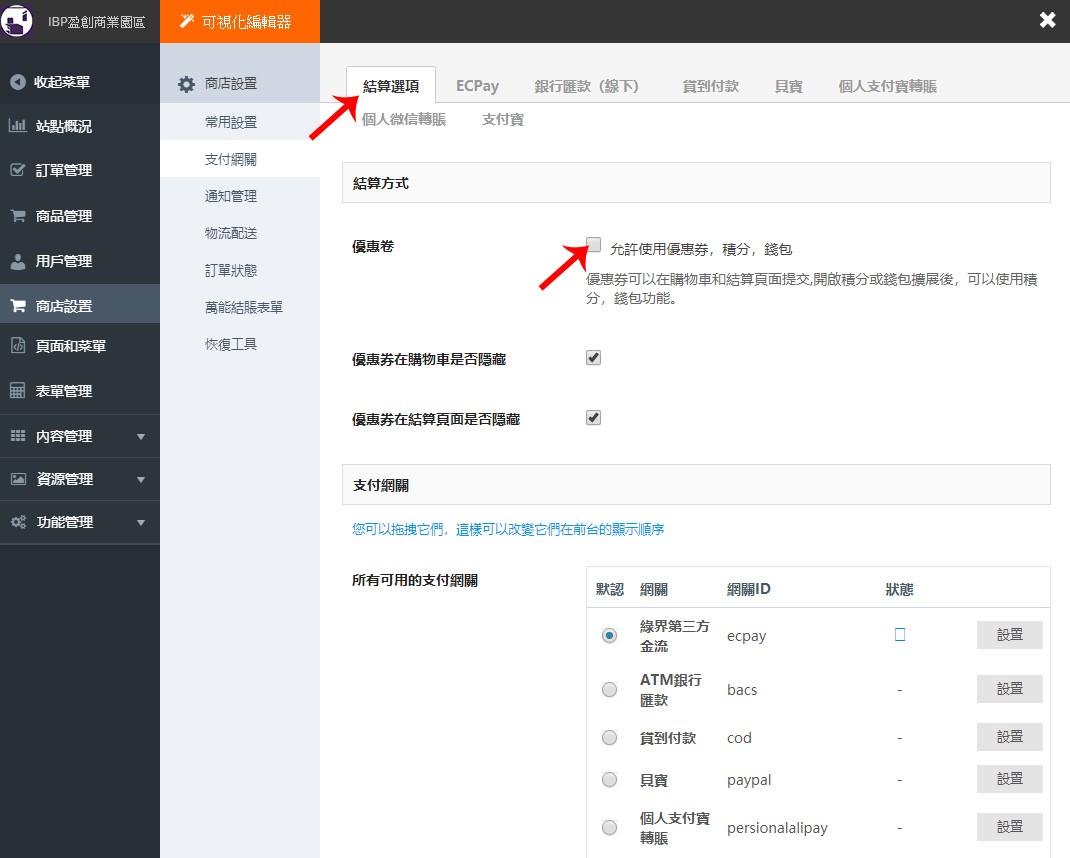This screenshot has height=858, width=1070.
Task: Expand 資源管理 dropdown arrow
Action: [x=141, y=480]
